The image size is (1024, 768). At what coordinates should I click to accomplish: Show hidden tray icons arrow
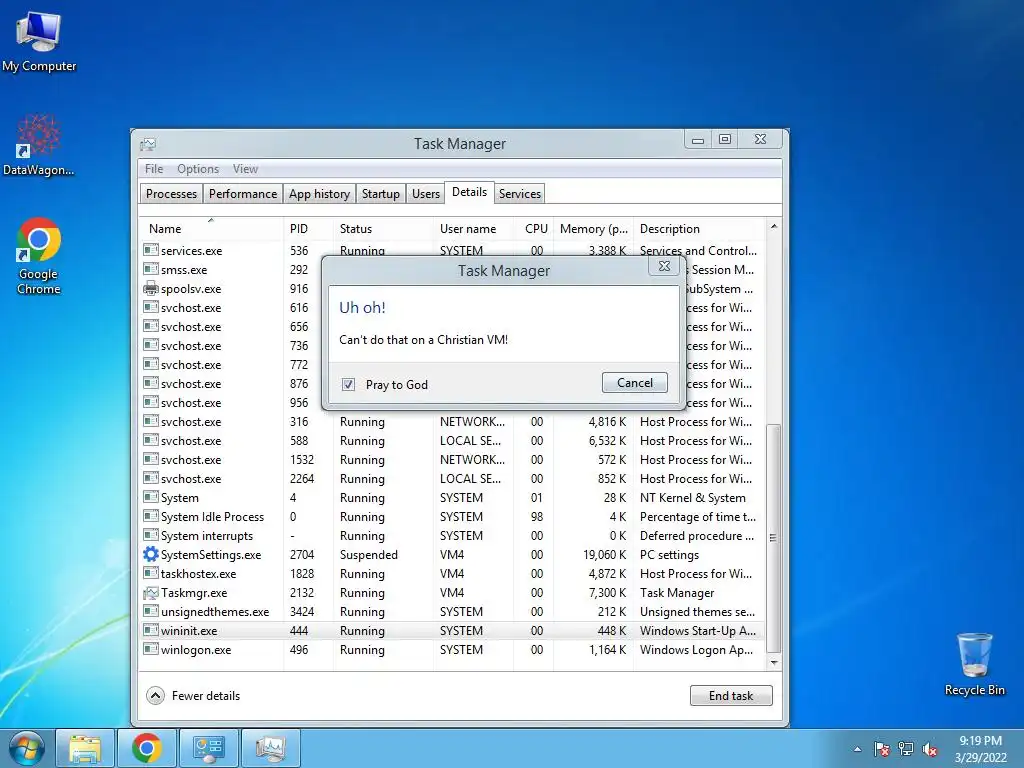click(857, 750)
